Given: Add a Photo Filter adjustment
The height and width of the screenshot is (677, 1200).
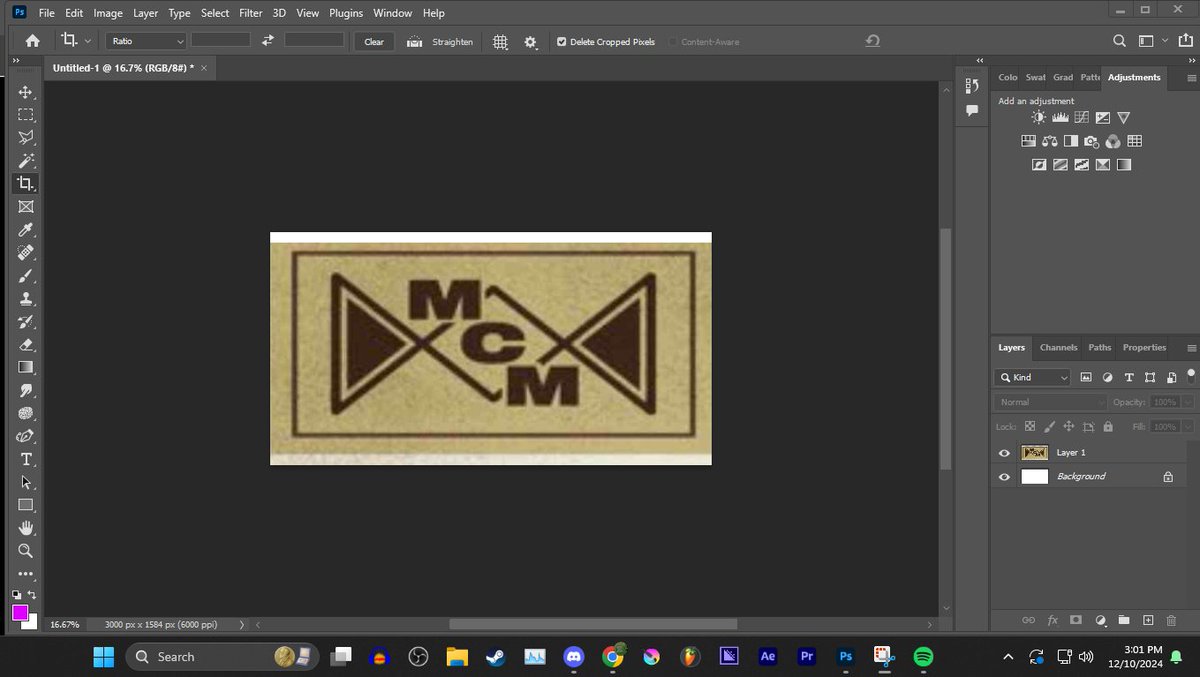Looking at the screenshot, I should point(1091,141).
